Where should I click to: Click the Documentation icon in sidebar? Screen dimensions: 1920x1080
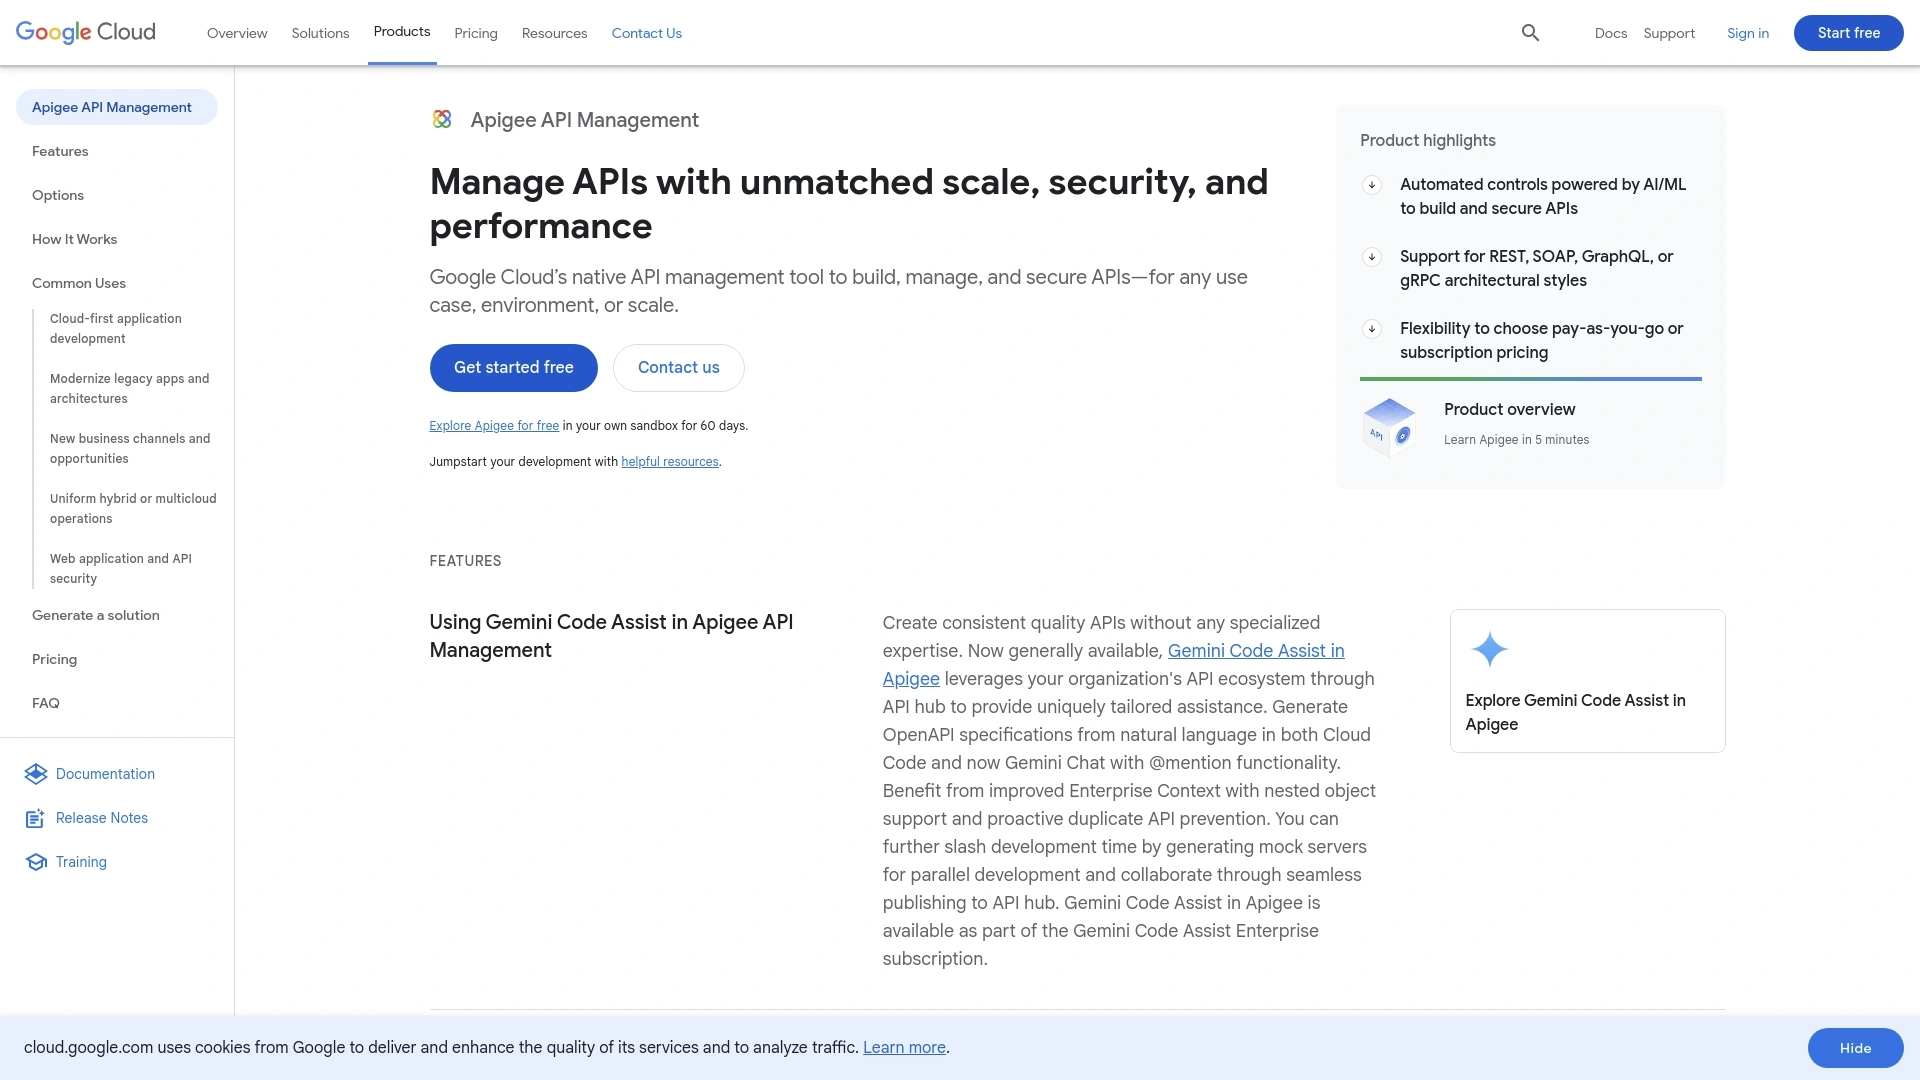click(36, 774)
